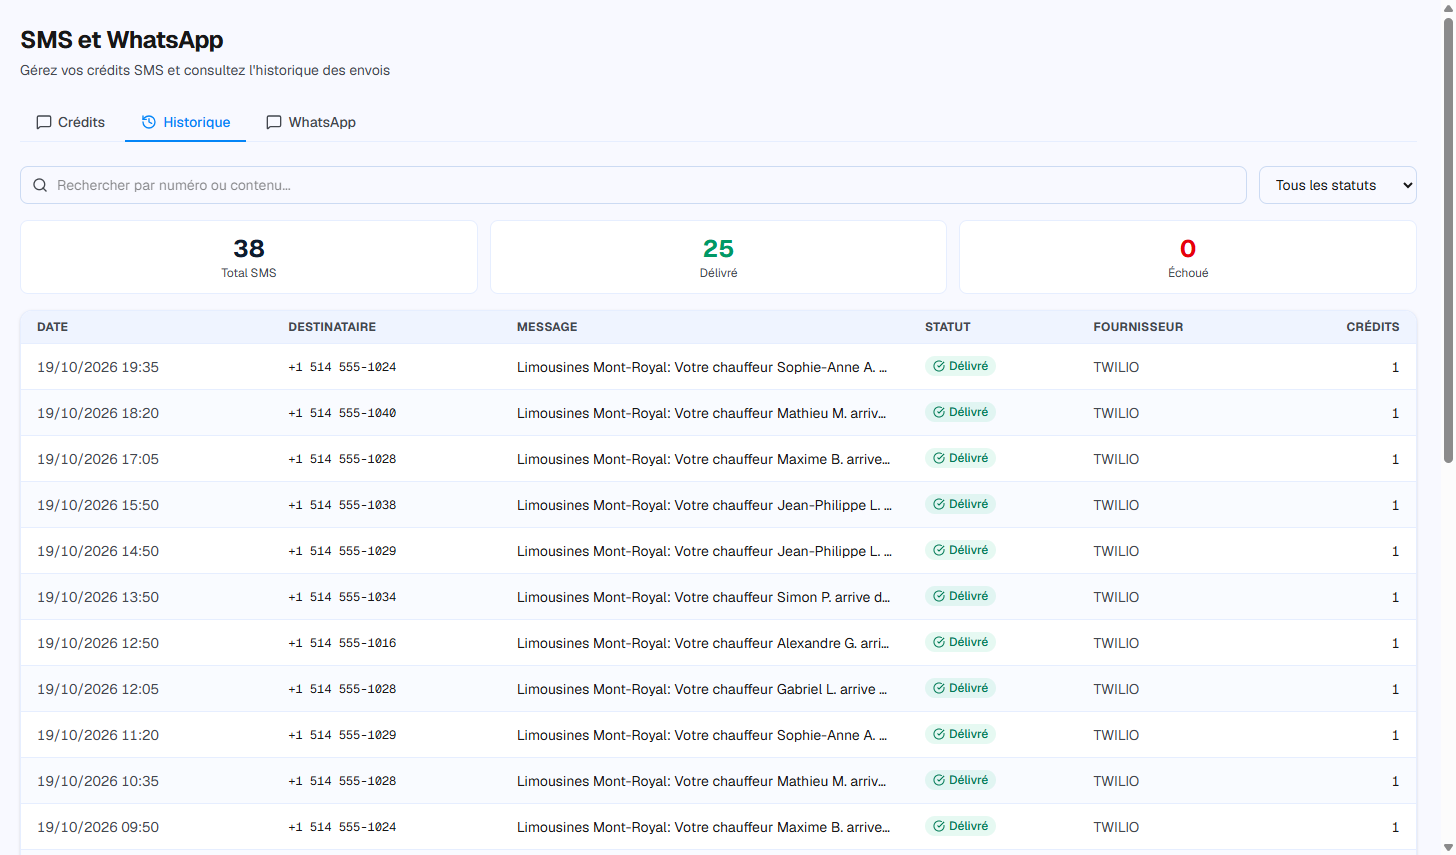Select the message mentioning chauffeur Alexandre G.
1456x855 pixels.
[x=703, y=643]
